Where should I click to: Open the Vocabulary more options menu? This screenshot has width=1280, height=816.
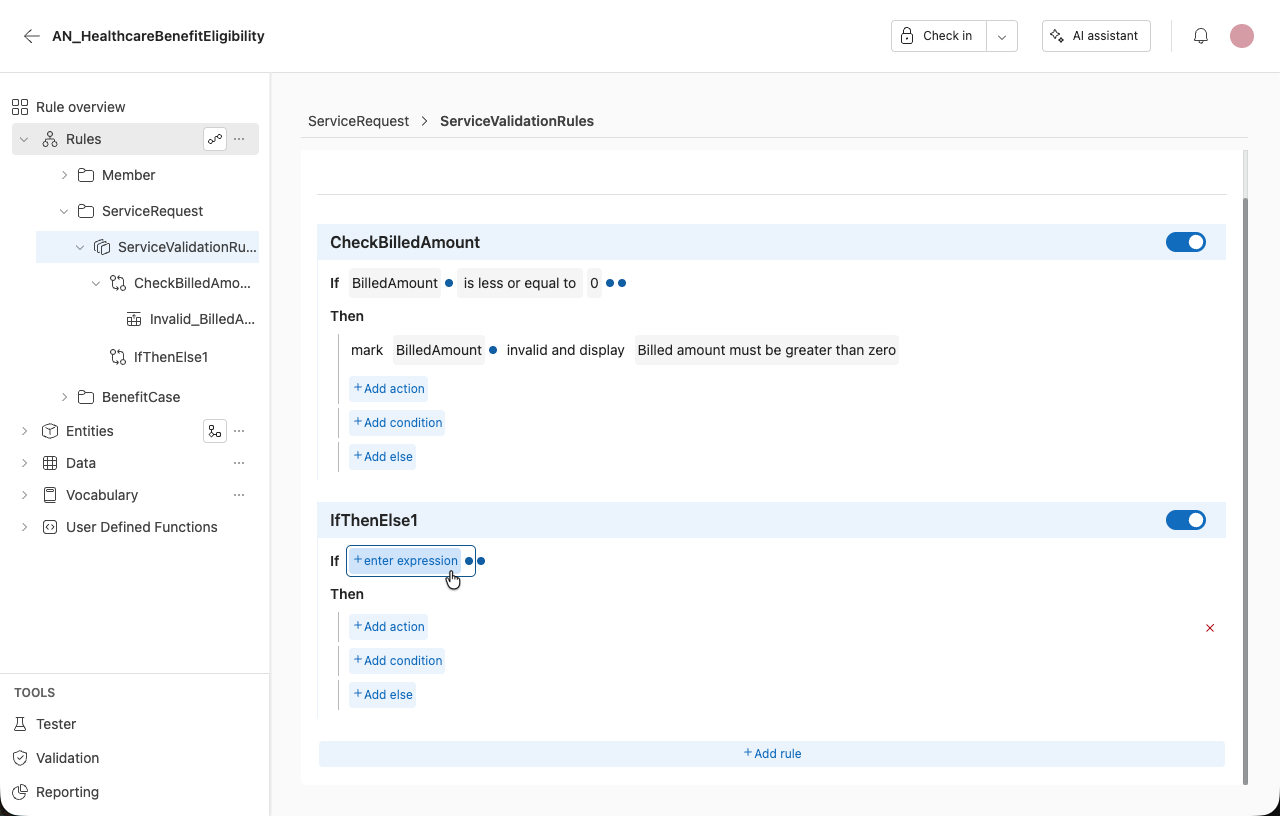click(239, 495)
